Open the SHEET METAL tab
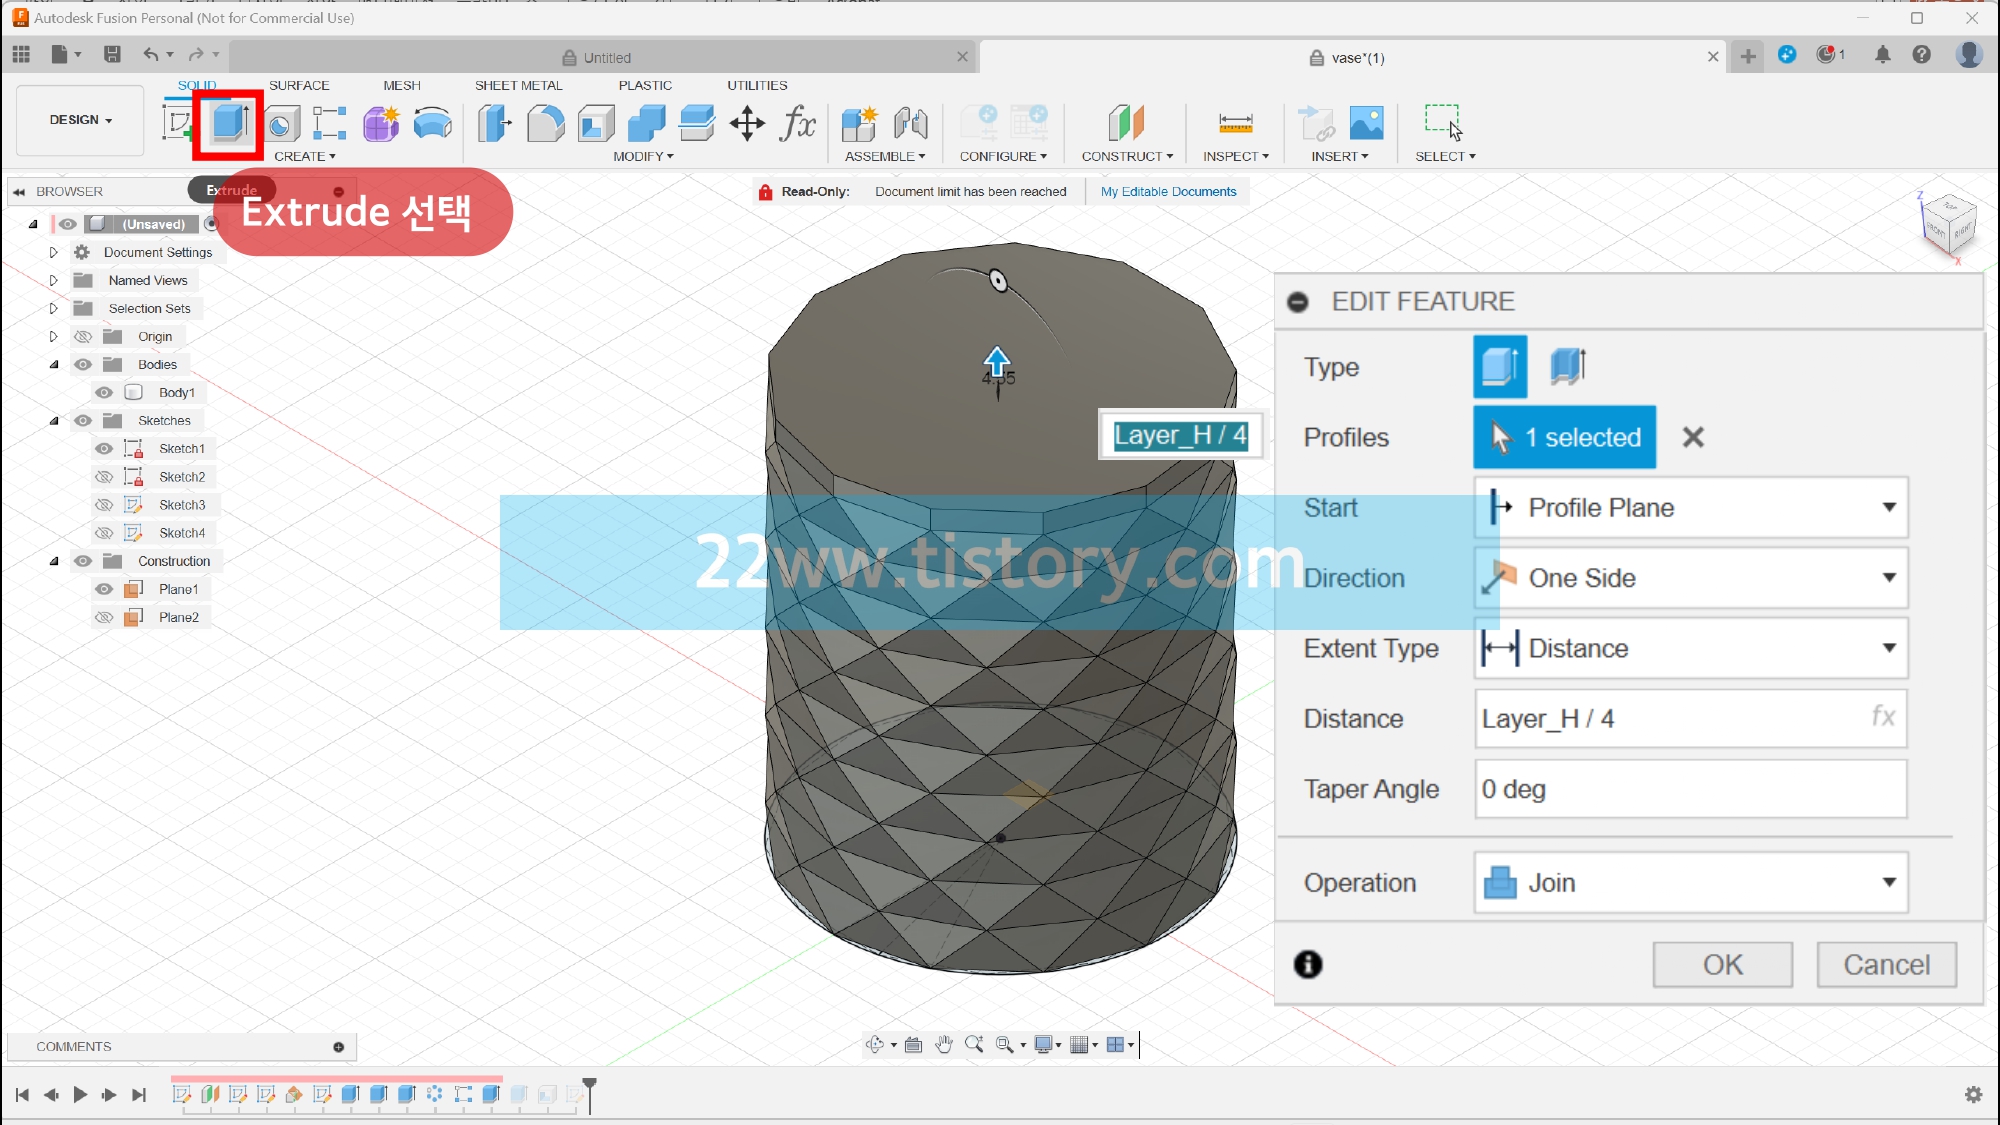The image size is (2000, 1125). [518, 86]
